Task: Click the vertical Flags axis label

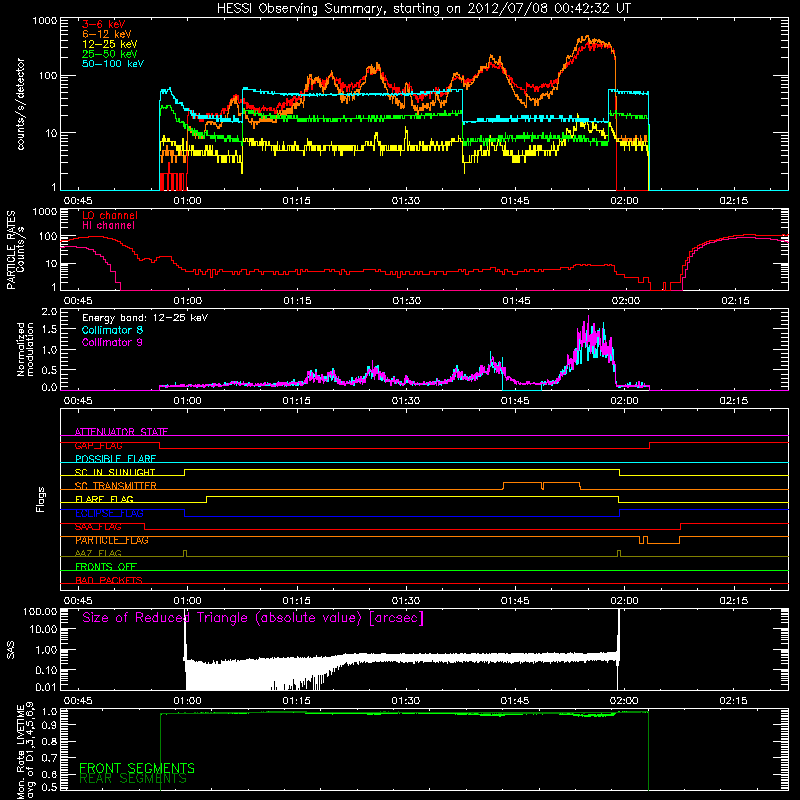Action: point(41,499)
